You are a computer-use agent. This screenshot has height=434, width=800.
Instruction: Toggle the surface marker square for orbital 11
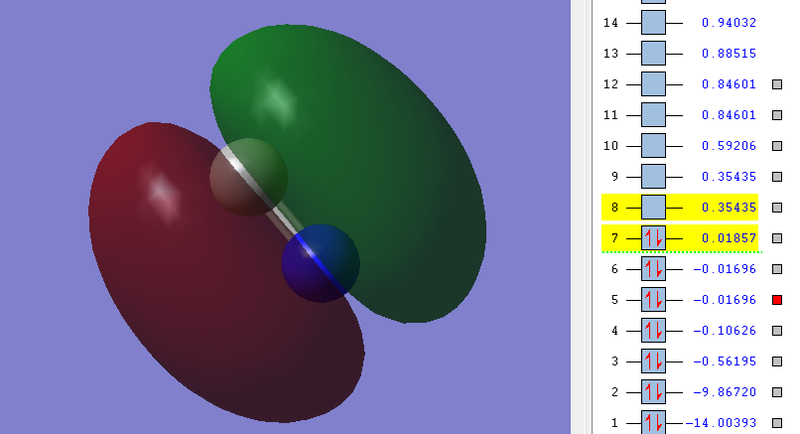pos(777,115)
